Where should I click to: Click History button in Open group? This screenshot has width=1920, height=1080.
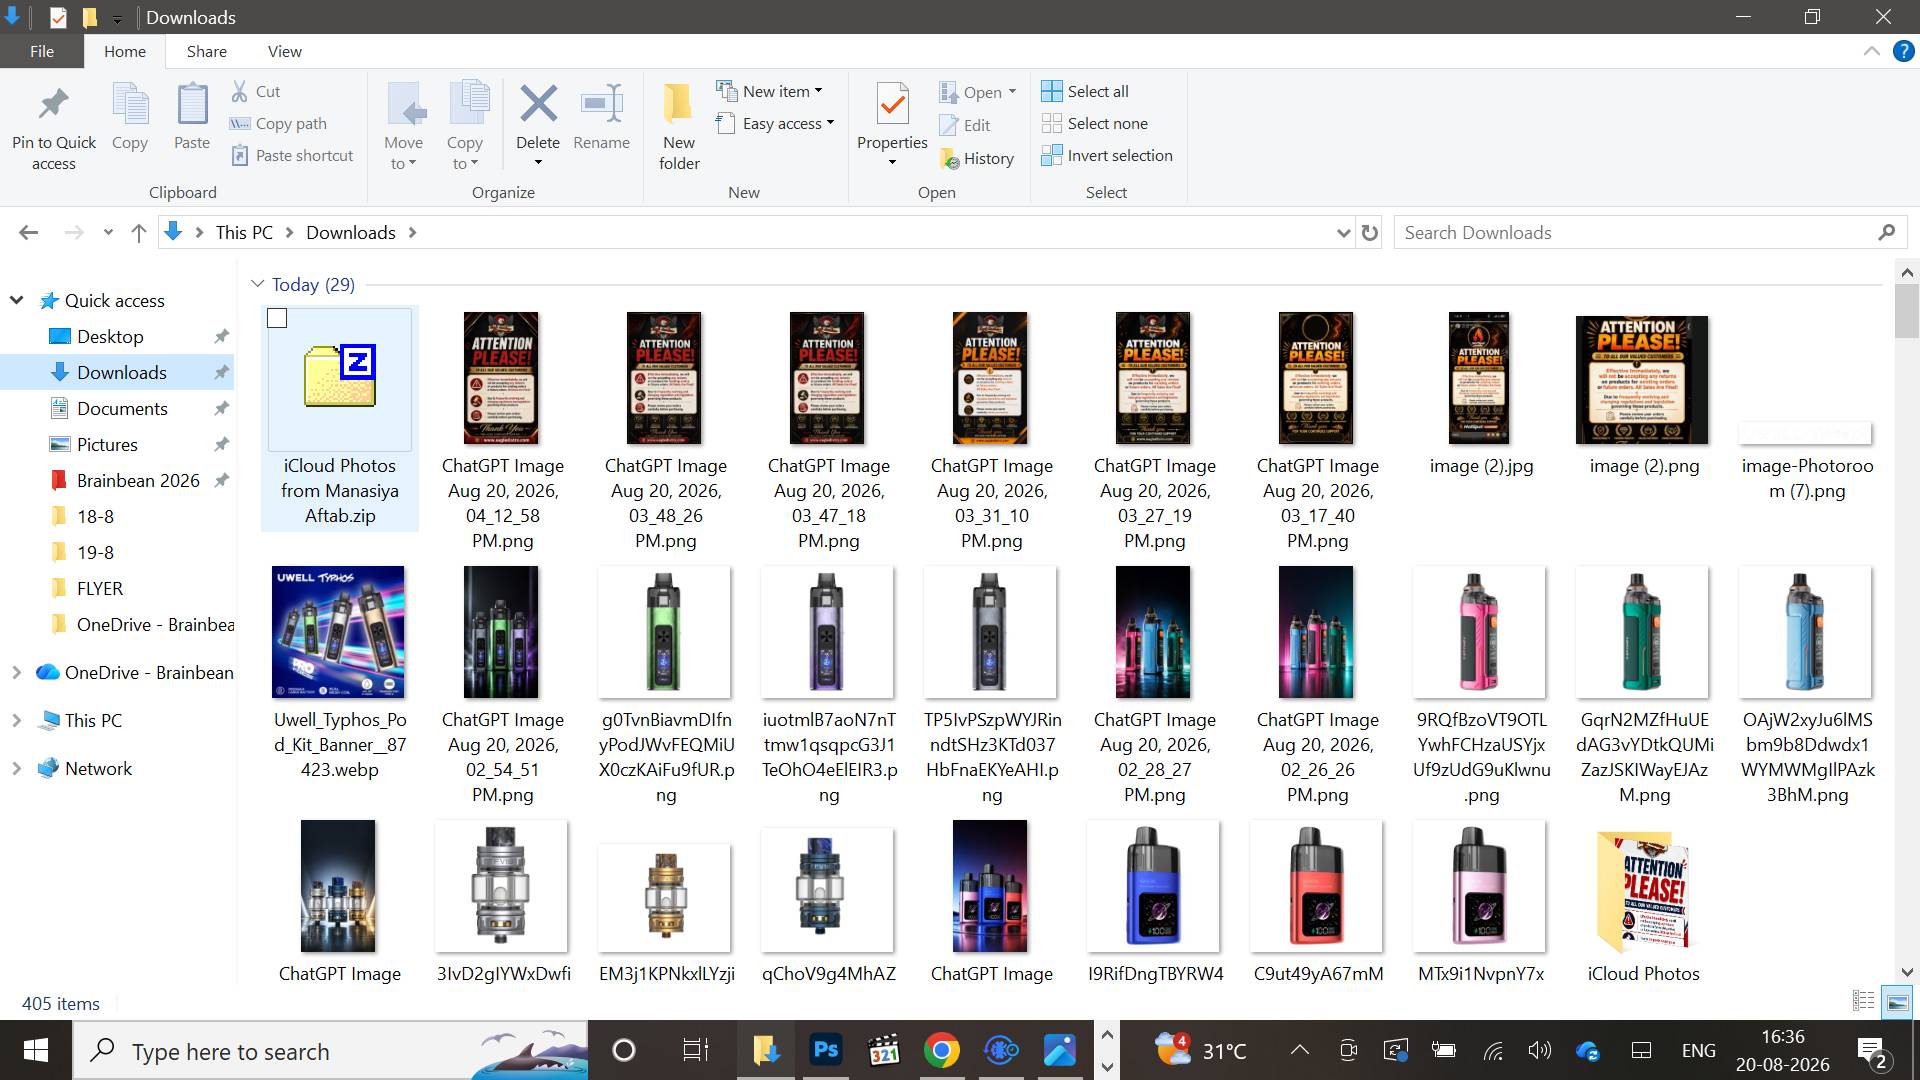point(977,158)
